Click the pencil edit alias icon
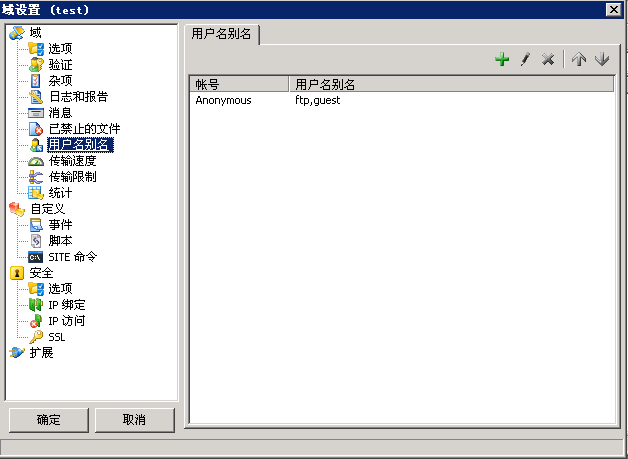628x459 pixels. click(525, 60)
